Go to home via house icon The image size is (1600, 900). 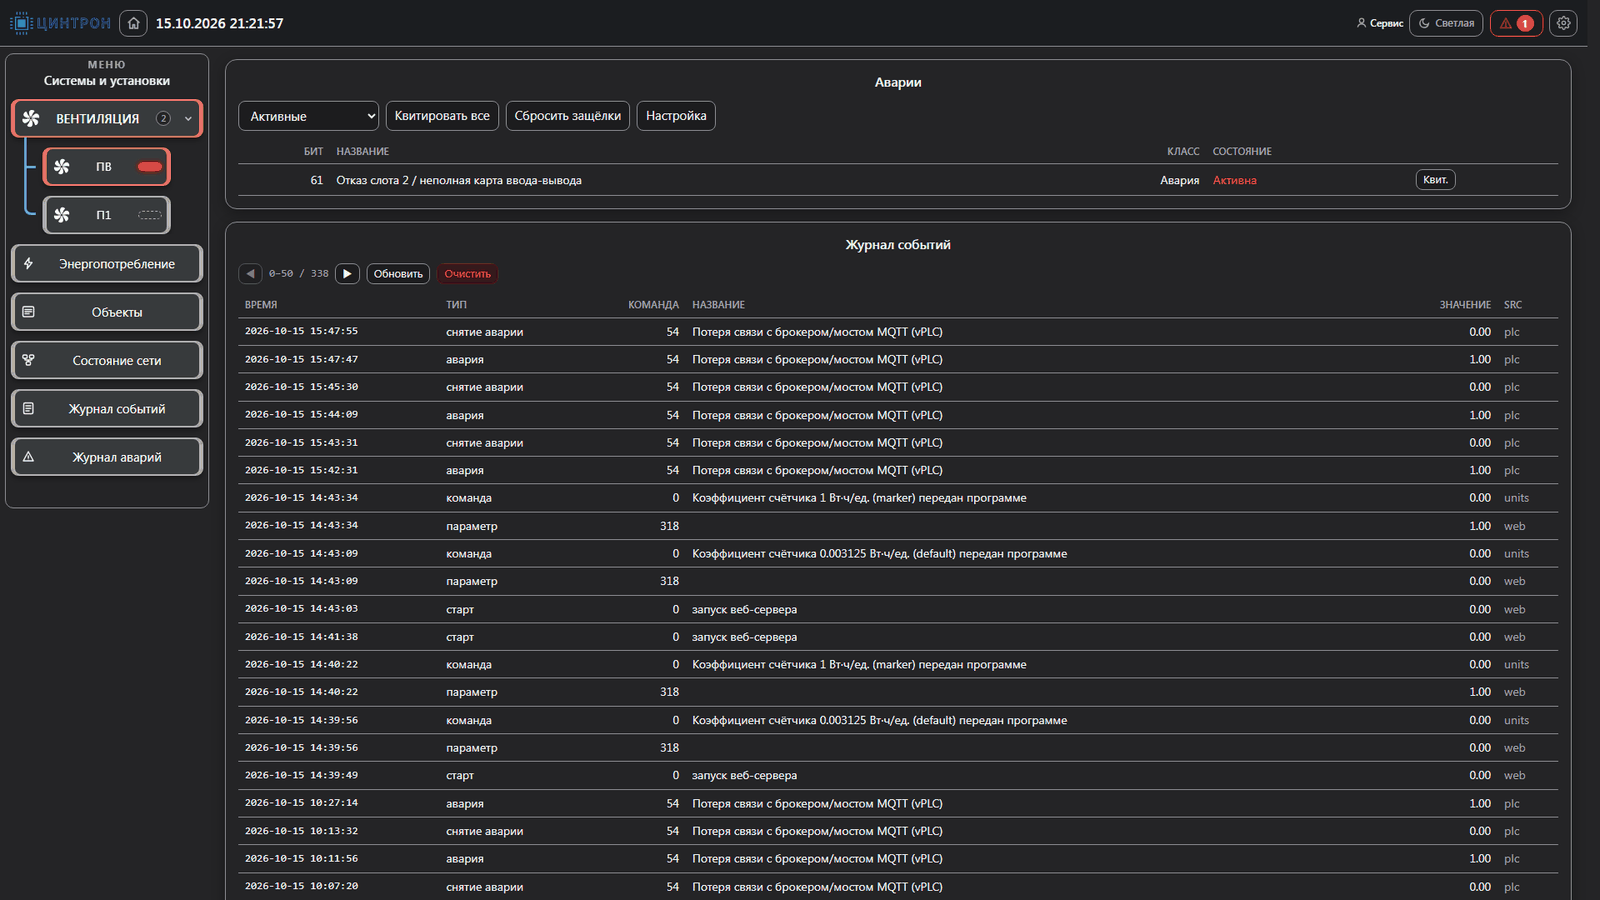click(x=133, y=23)
